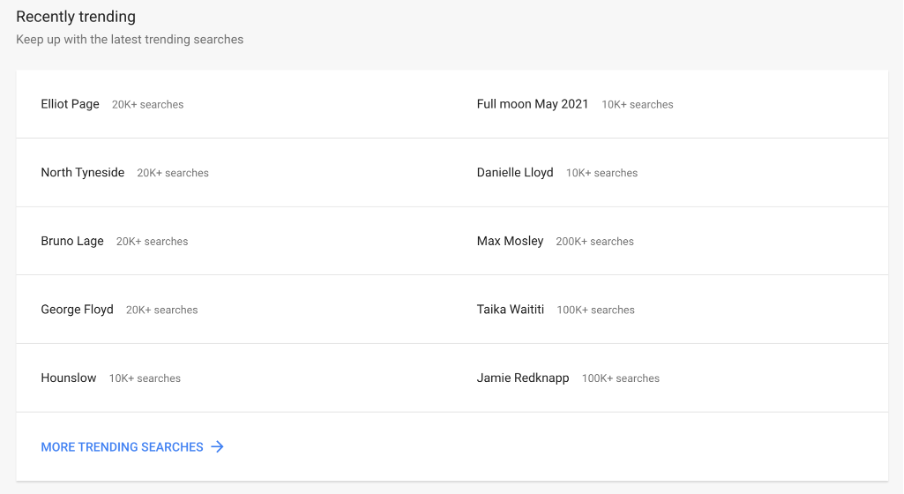Open the Hounslow trending search

[68, 378]
